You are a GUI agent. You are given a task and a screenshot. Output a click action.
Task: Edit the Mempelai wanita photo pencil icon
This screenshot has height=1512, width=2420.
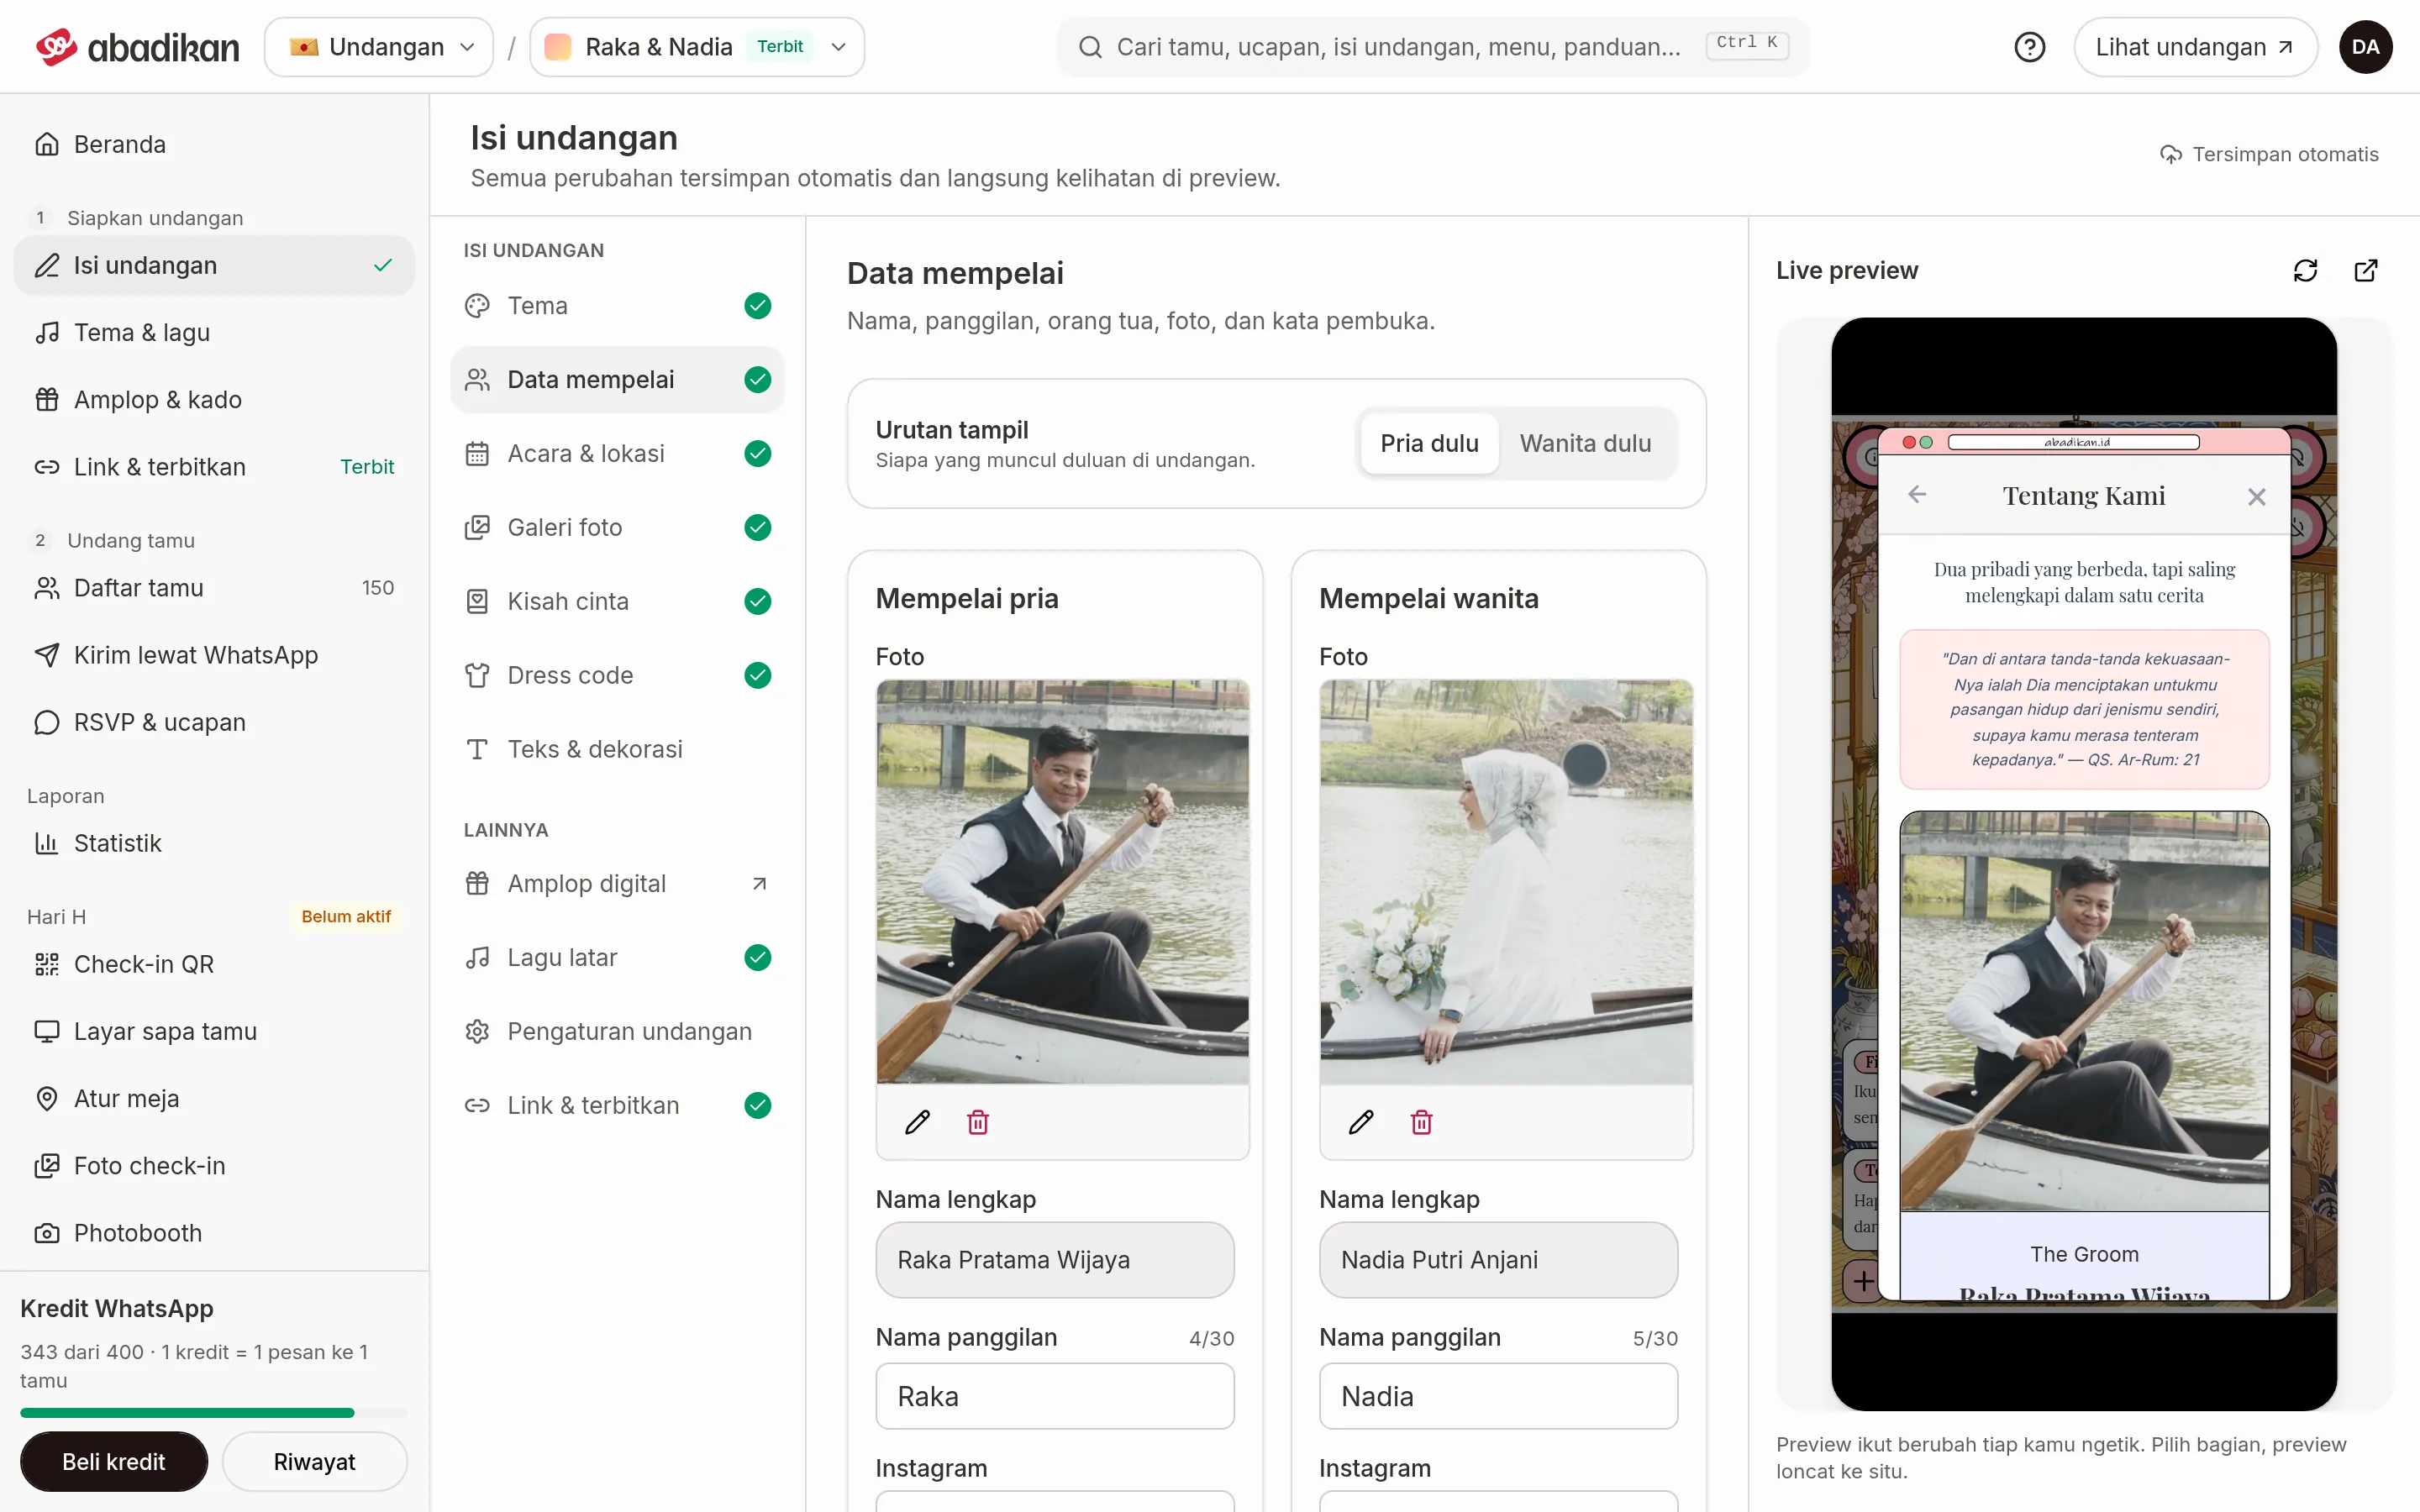(1361, 1122)
